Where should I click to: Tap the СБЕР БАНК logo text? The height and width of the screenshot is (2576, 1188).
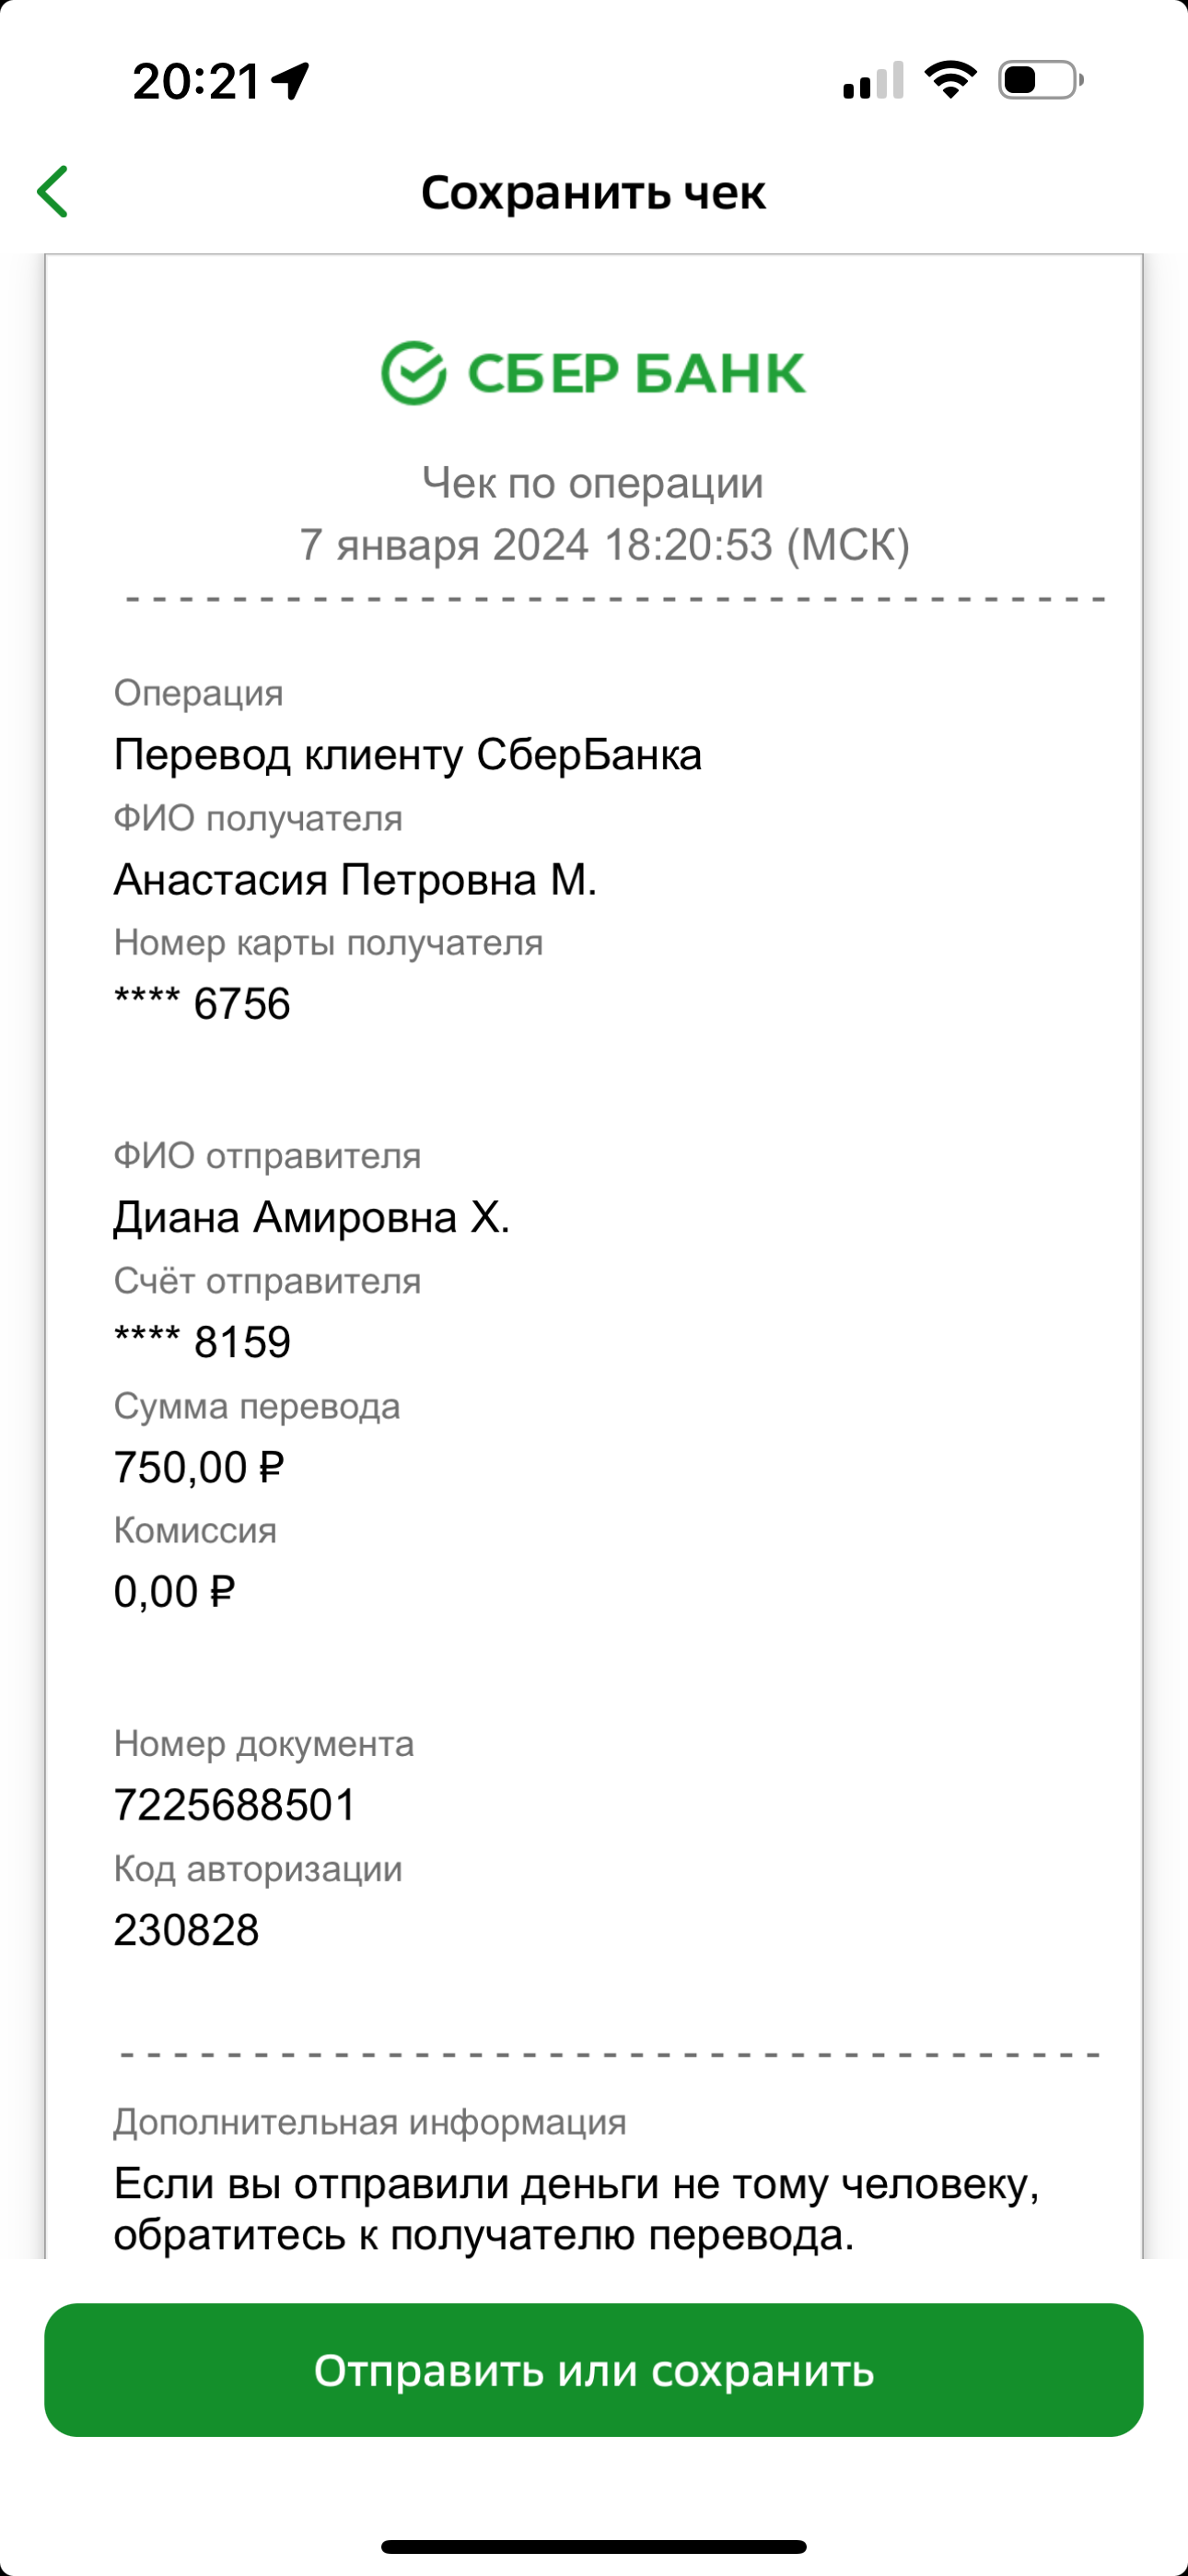(x=636, y=373)
